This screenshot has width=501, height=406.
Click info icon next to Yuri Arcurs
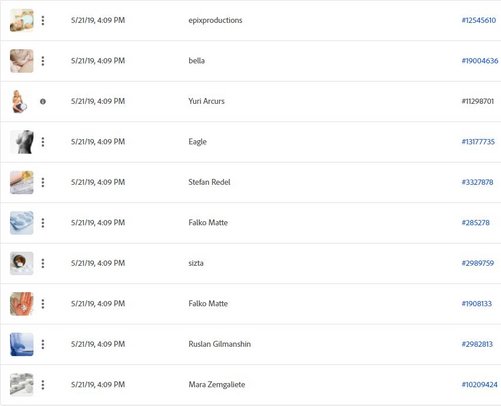(43, 101)
